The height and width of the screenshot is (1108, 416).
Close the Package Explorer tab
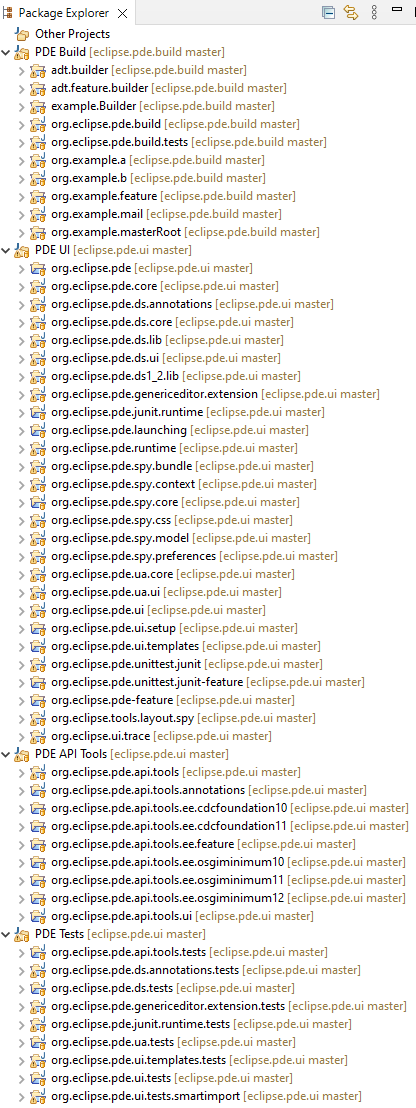point(122,13)
